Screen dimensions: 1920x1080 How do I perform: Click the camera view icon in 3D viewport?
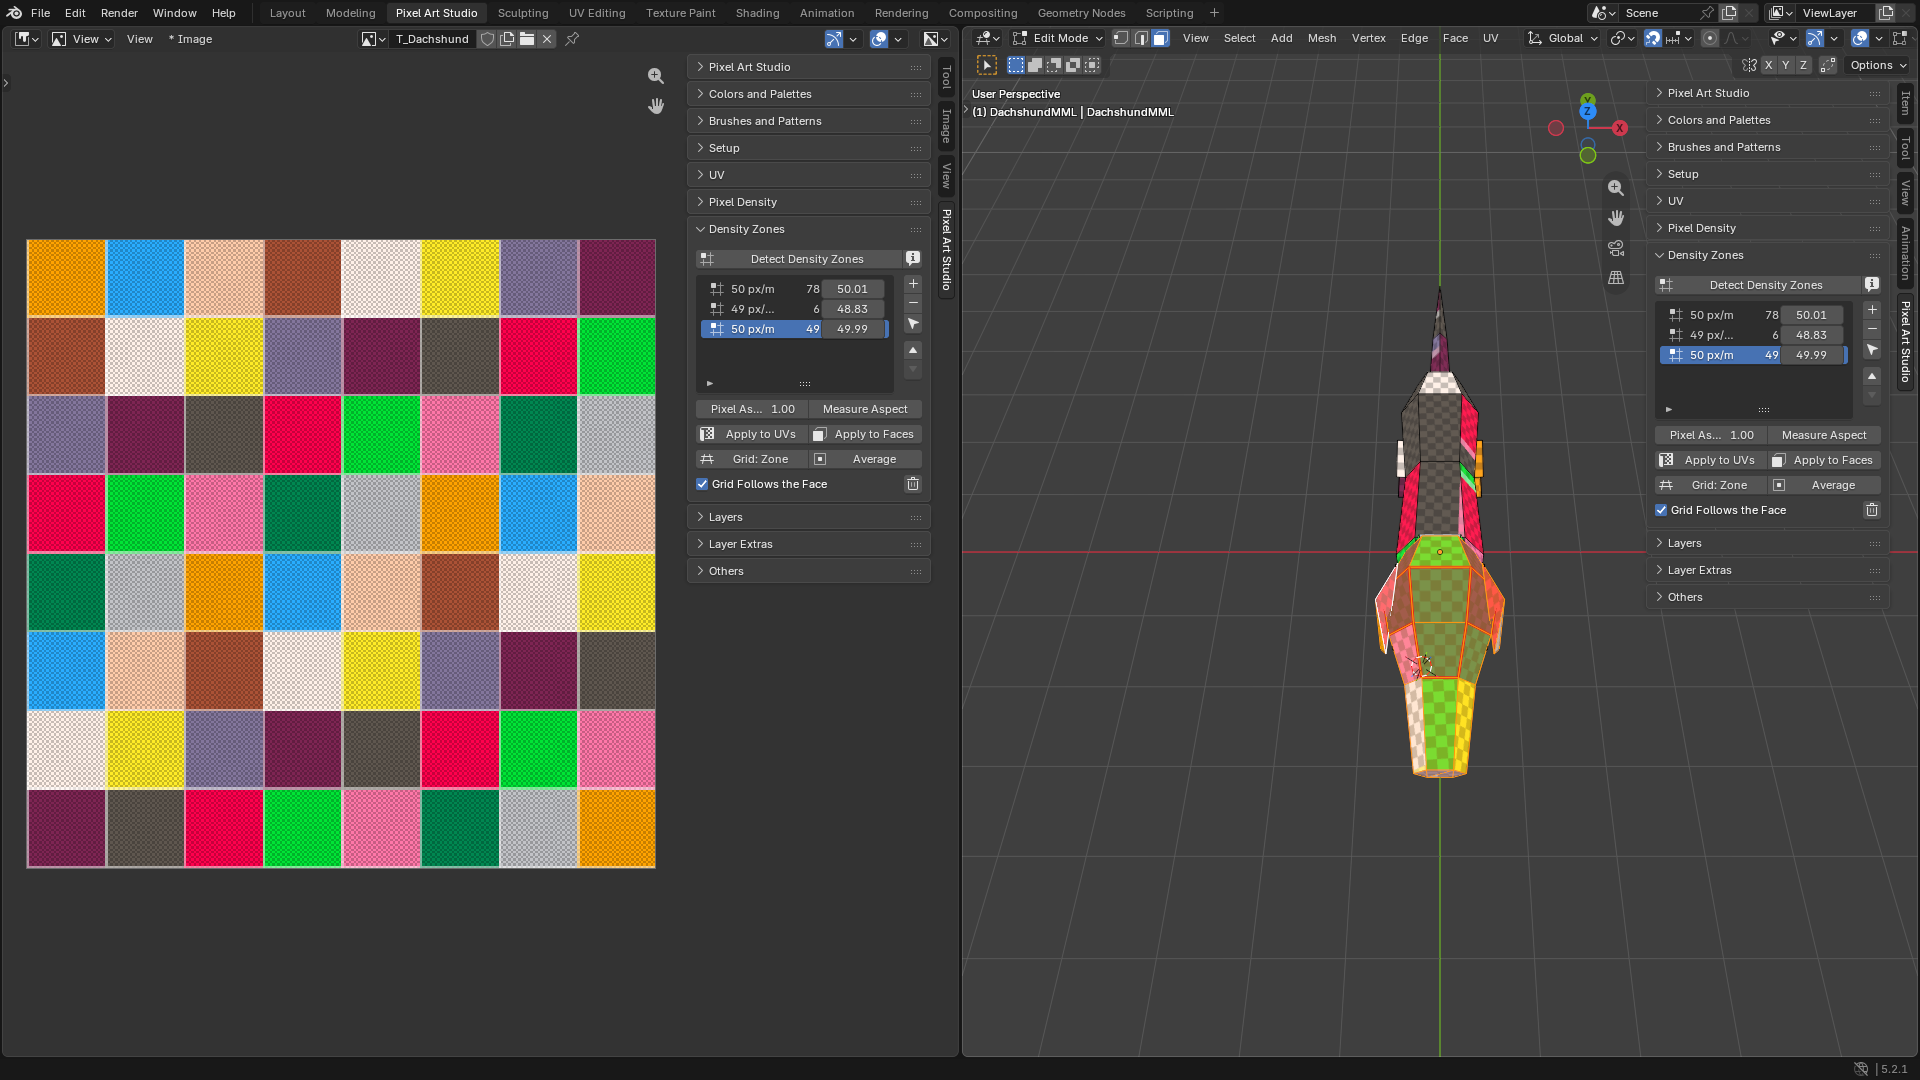1616,248
